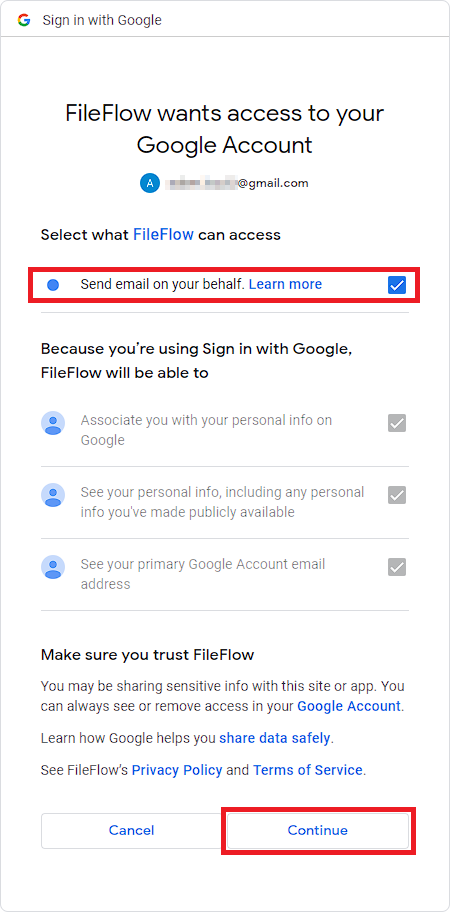
Task: Open the Learn more link
Action: pos(285,284)
